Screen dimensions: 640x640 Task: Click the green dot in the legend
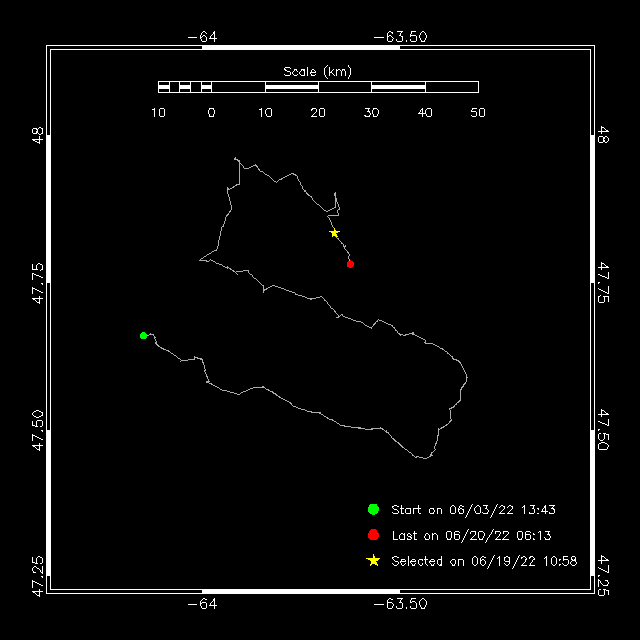(x=374, y=509)
